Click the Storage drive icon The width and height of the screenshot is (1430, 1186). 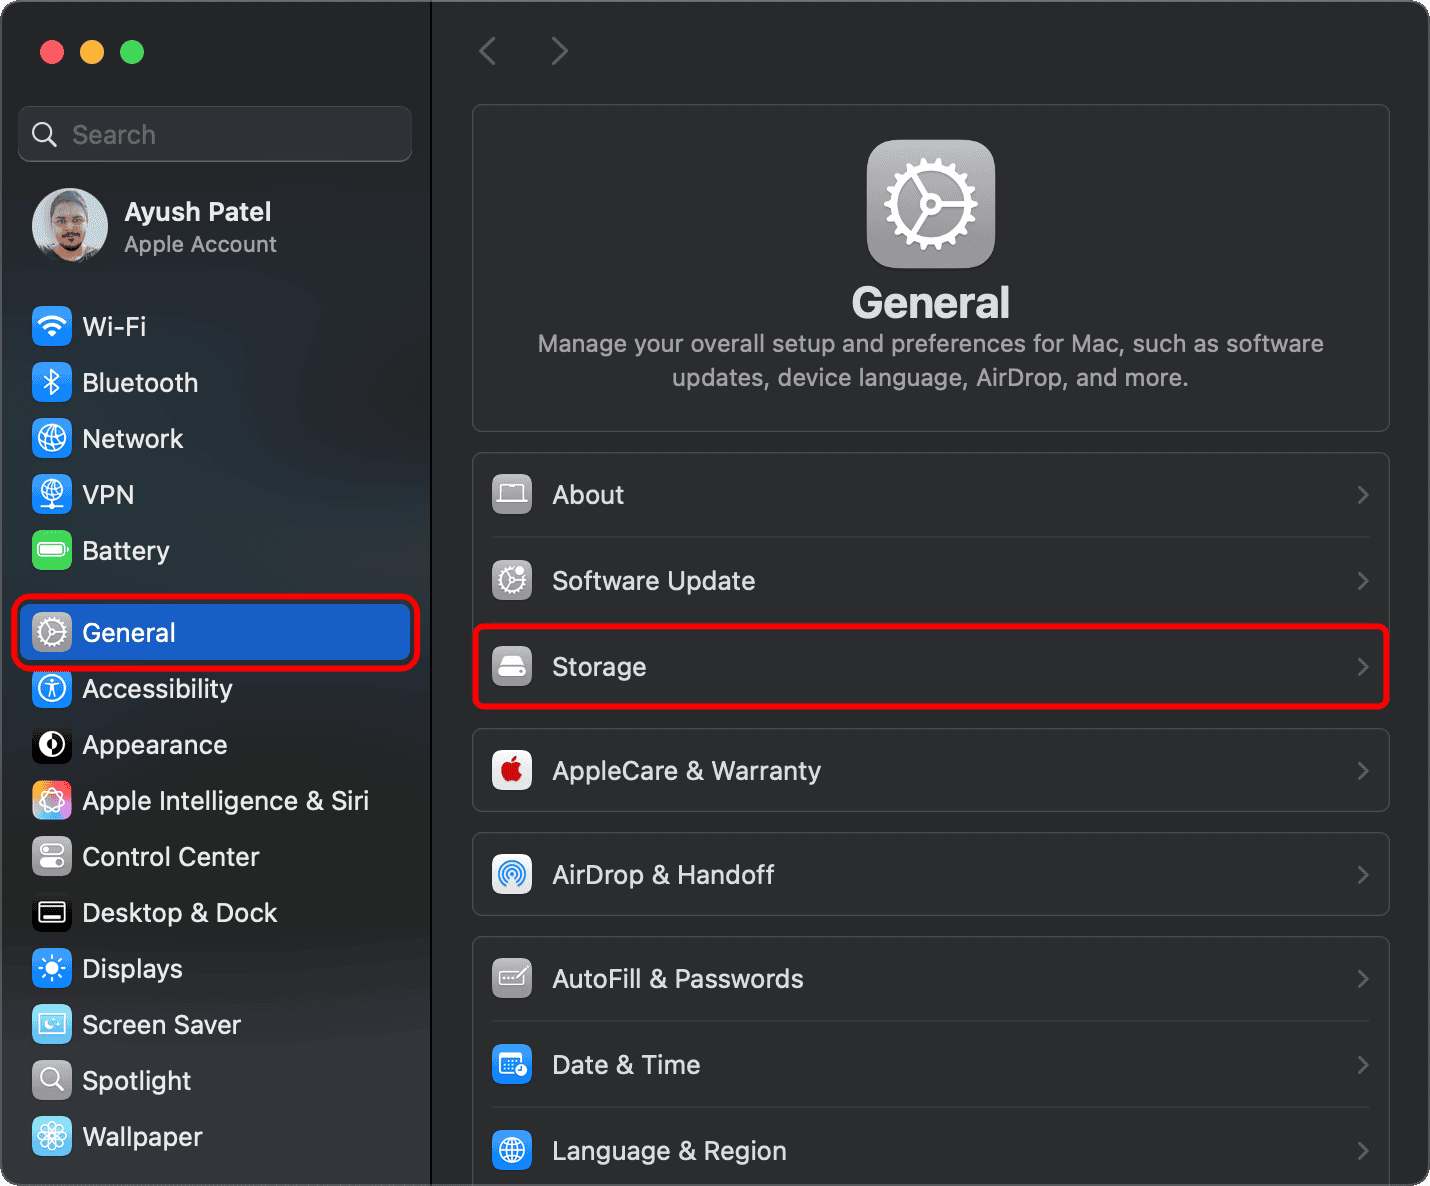[x=512, y=667]
